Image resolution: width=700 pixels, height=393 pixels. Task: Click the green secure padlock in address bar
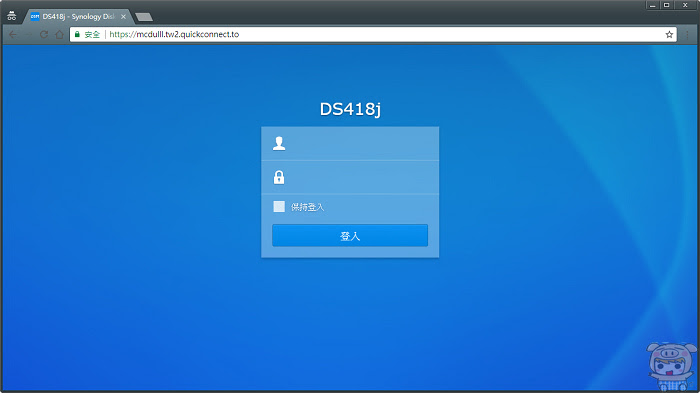77,34
